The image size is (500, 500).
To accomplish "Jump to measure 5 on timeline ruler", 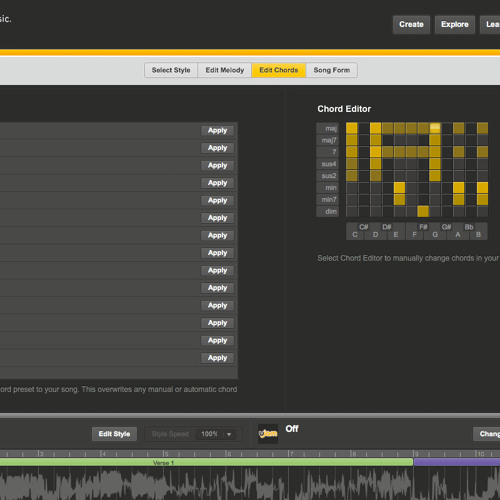I will pos(166,454).
